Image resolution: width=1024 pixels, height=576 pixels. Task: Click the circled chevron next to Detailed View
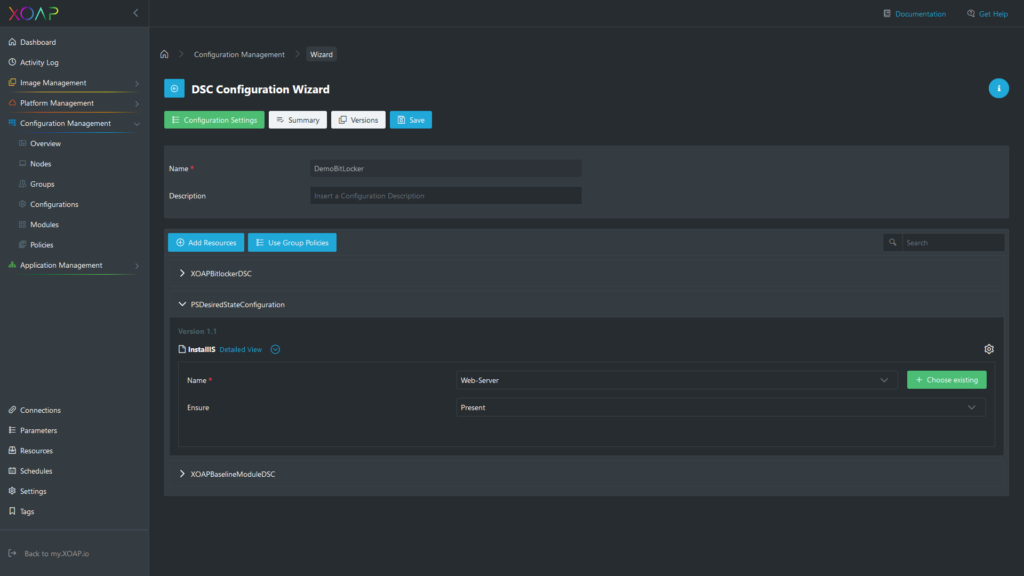point(276,349)
